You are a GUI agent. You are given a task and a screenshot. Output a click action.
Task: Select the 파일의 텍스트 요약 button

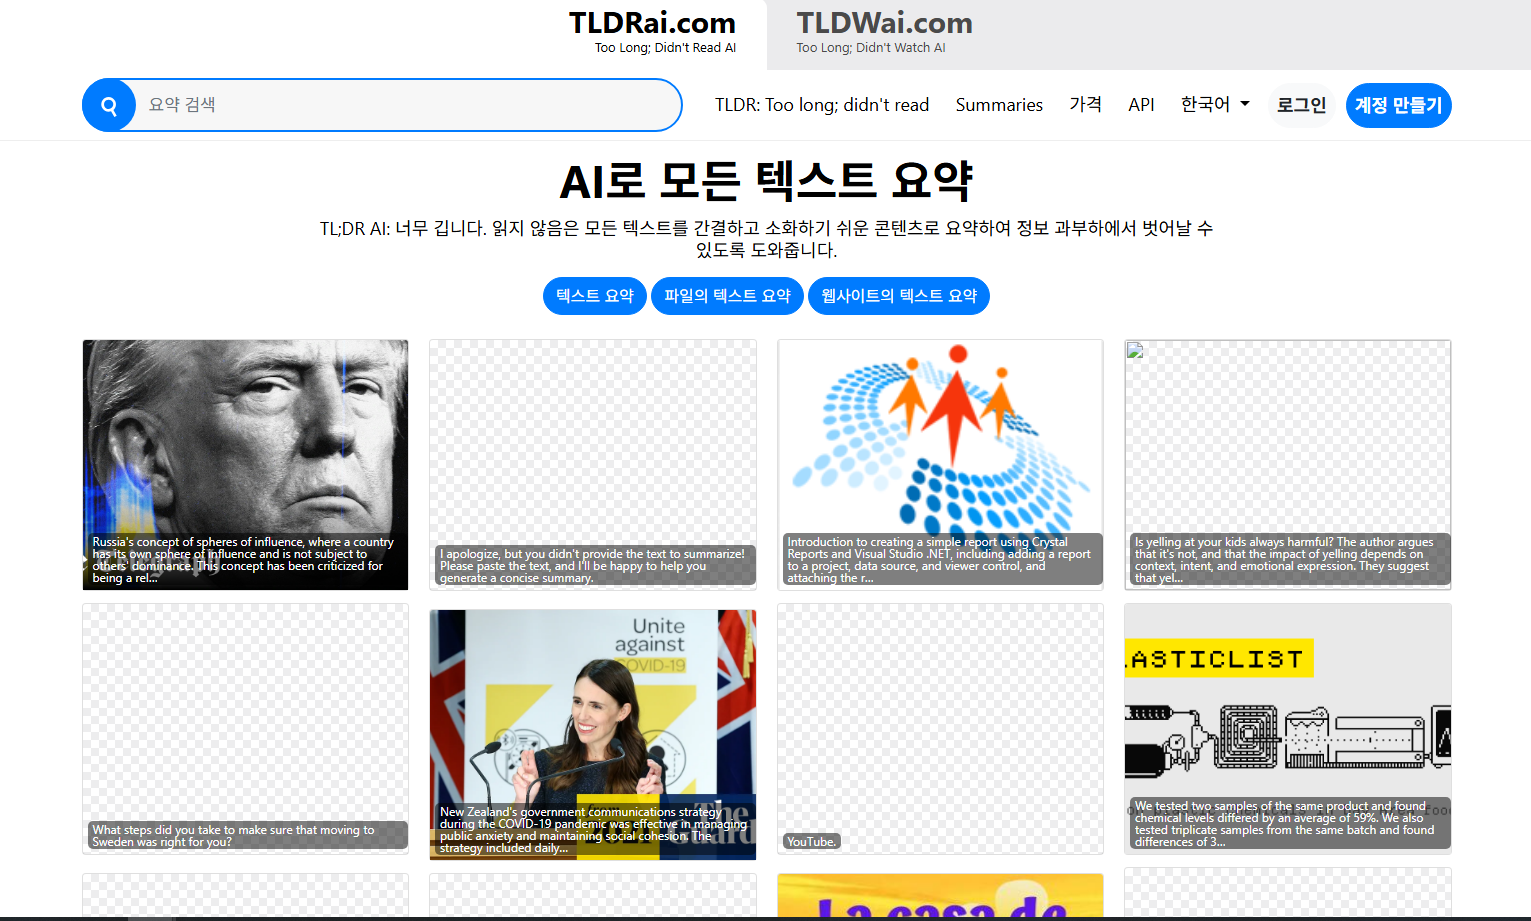pos(727,296)
